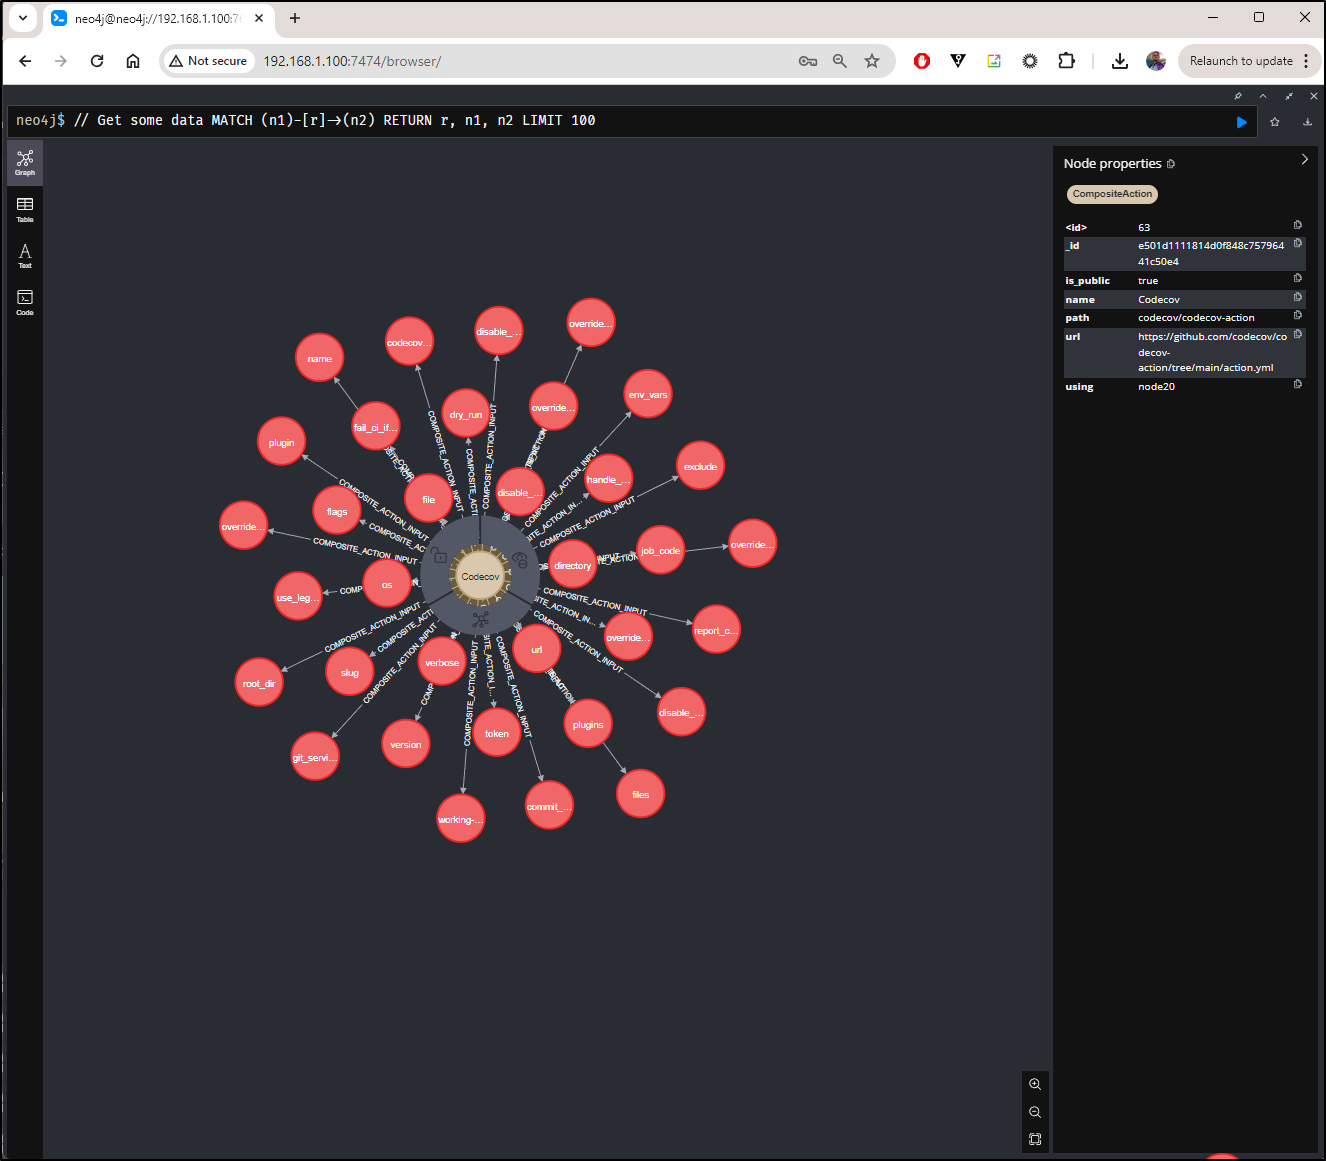Select the central Codecov node
The height and width of the screenshot is (1161, 1326).
point(480,577)
